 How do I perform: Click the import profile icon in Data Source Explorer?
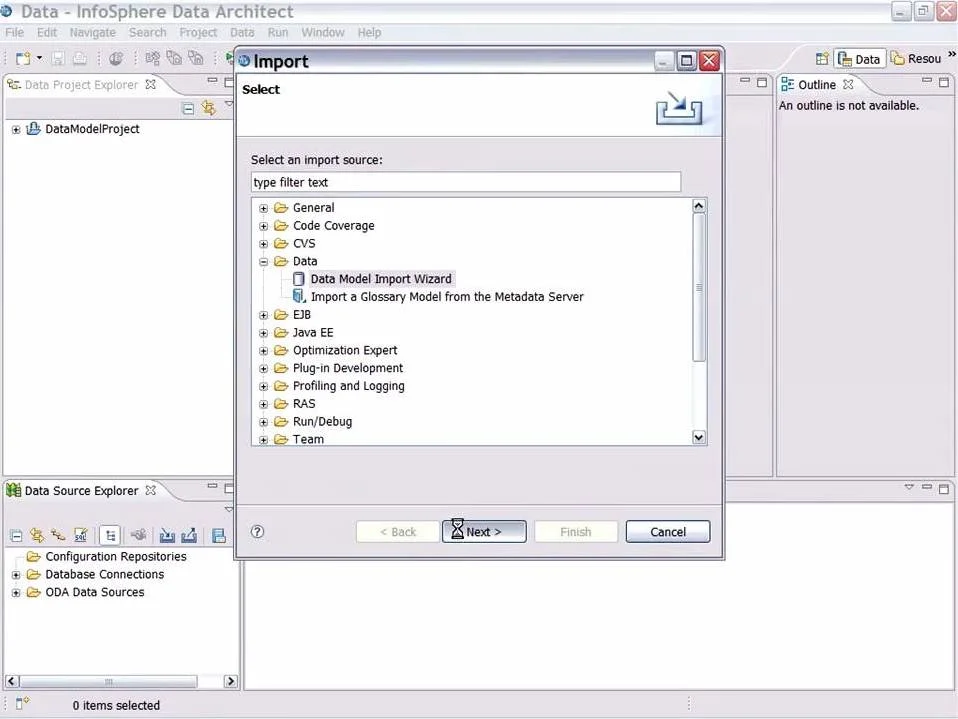tap(167, 535)
